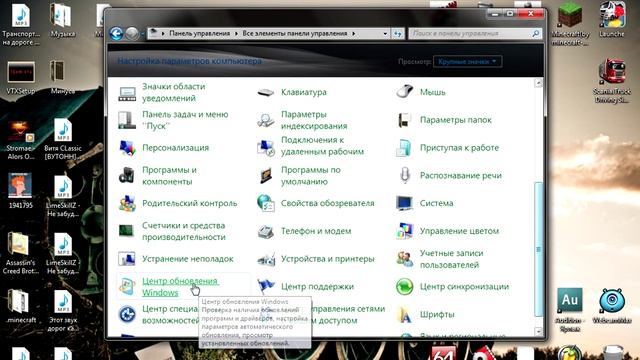Open Устройства и принтеры link text

pyautogui.click(x=327, y=259)
